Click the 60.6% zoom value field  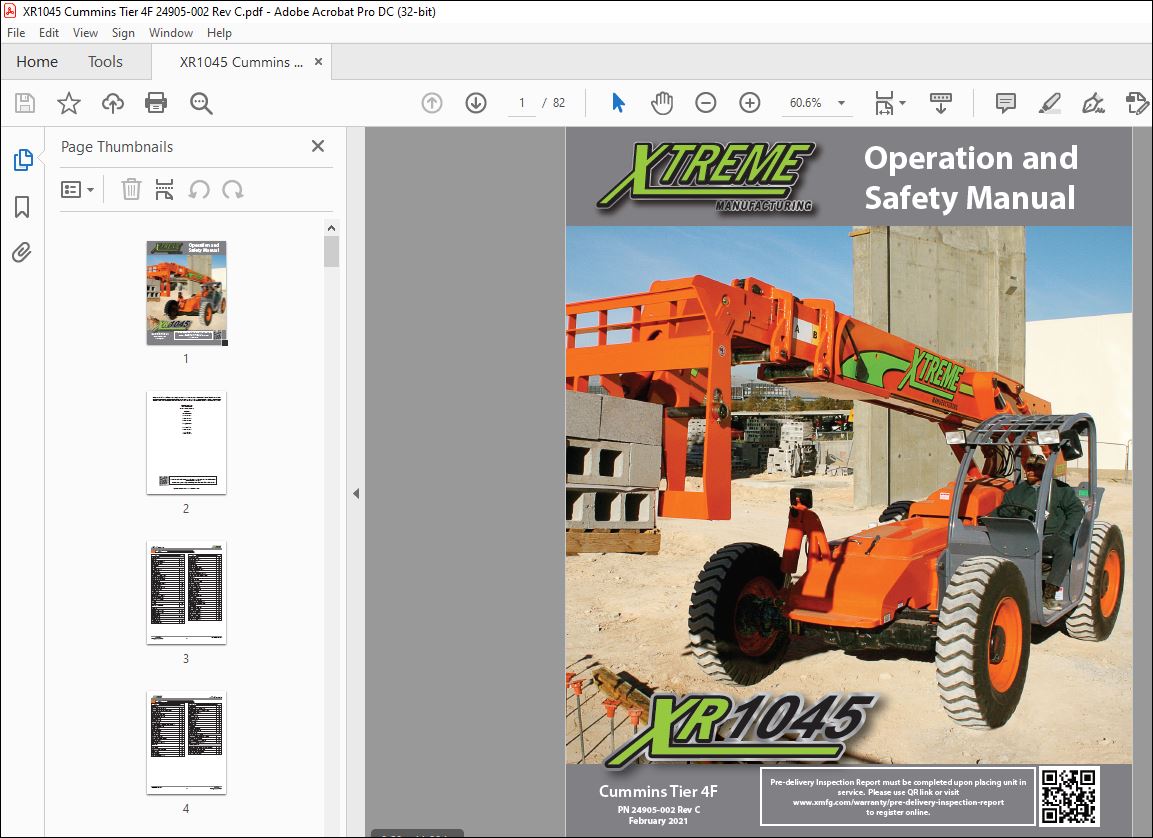(x=806, y=103)
